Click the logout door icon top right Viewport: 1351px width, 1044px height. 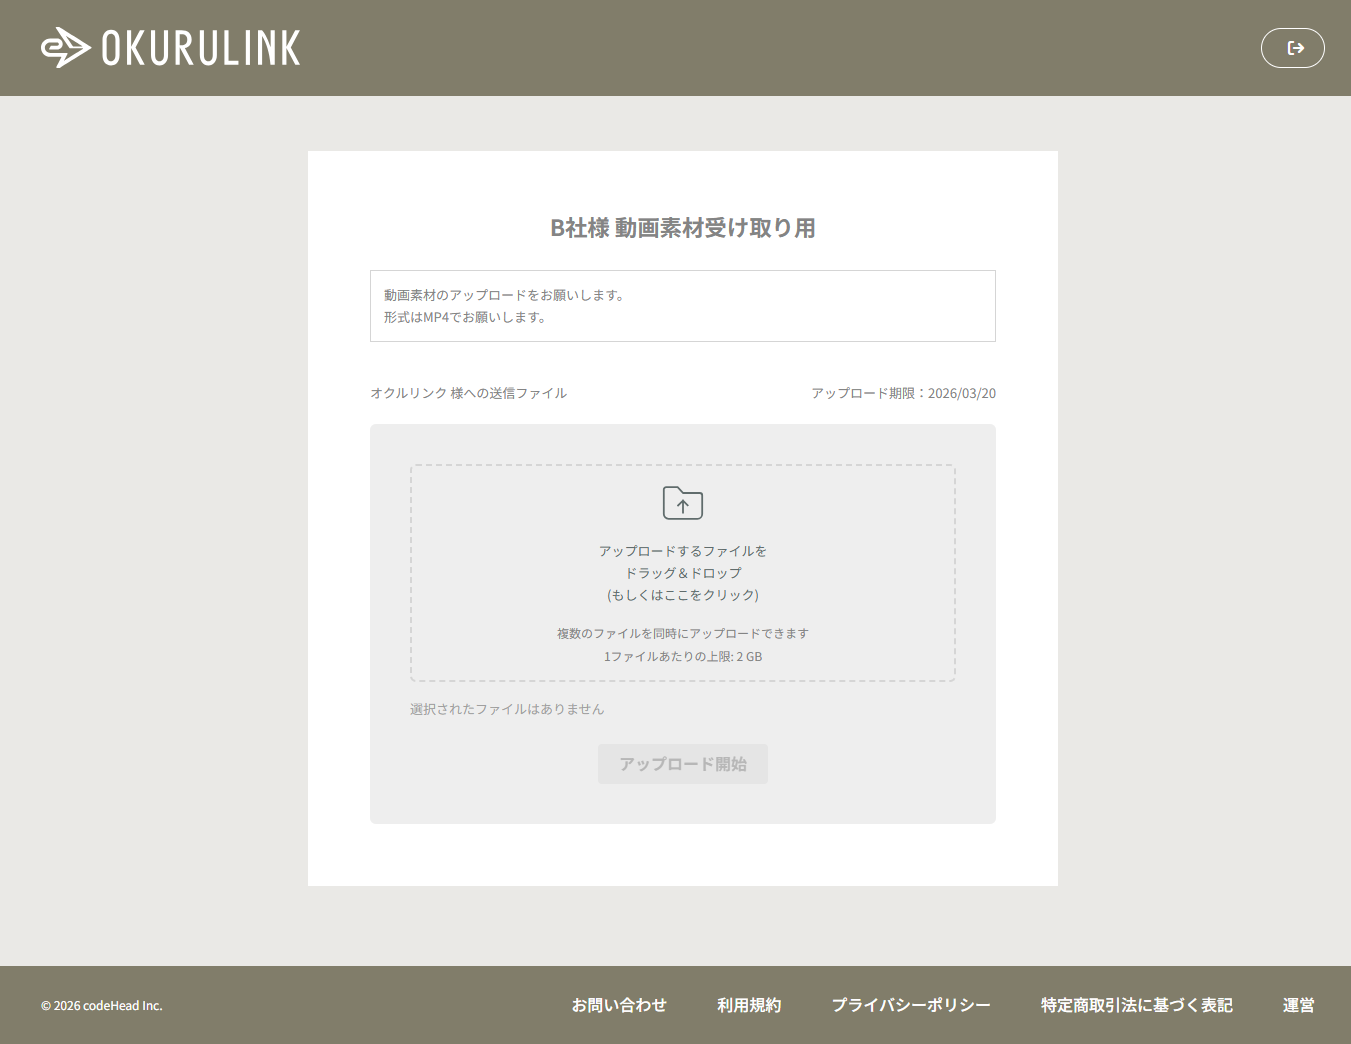tap(1292, 47)
